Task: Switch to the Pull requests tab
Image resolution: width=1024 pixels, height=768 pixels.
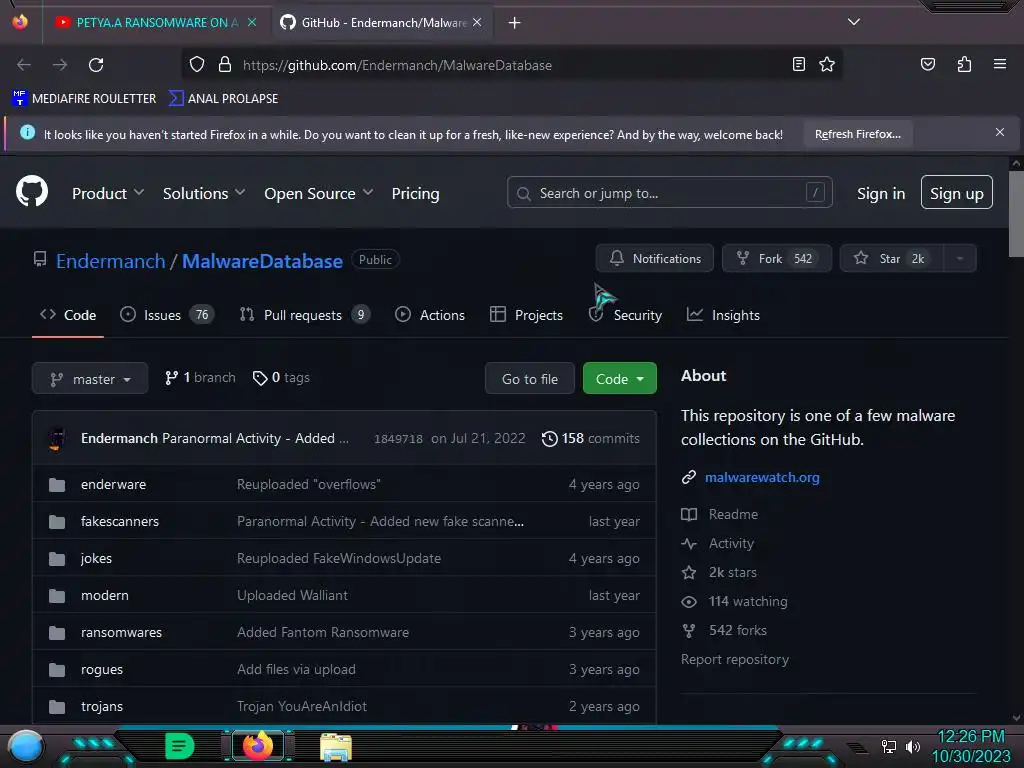Action: (x=304, y=315)
